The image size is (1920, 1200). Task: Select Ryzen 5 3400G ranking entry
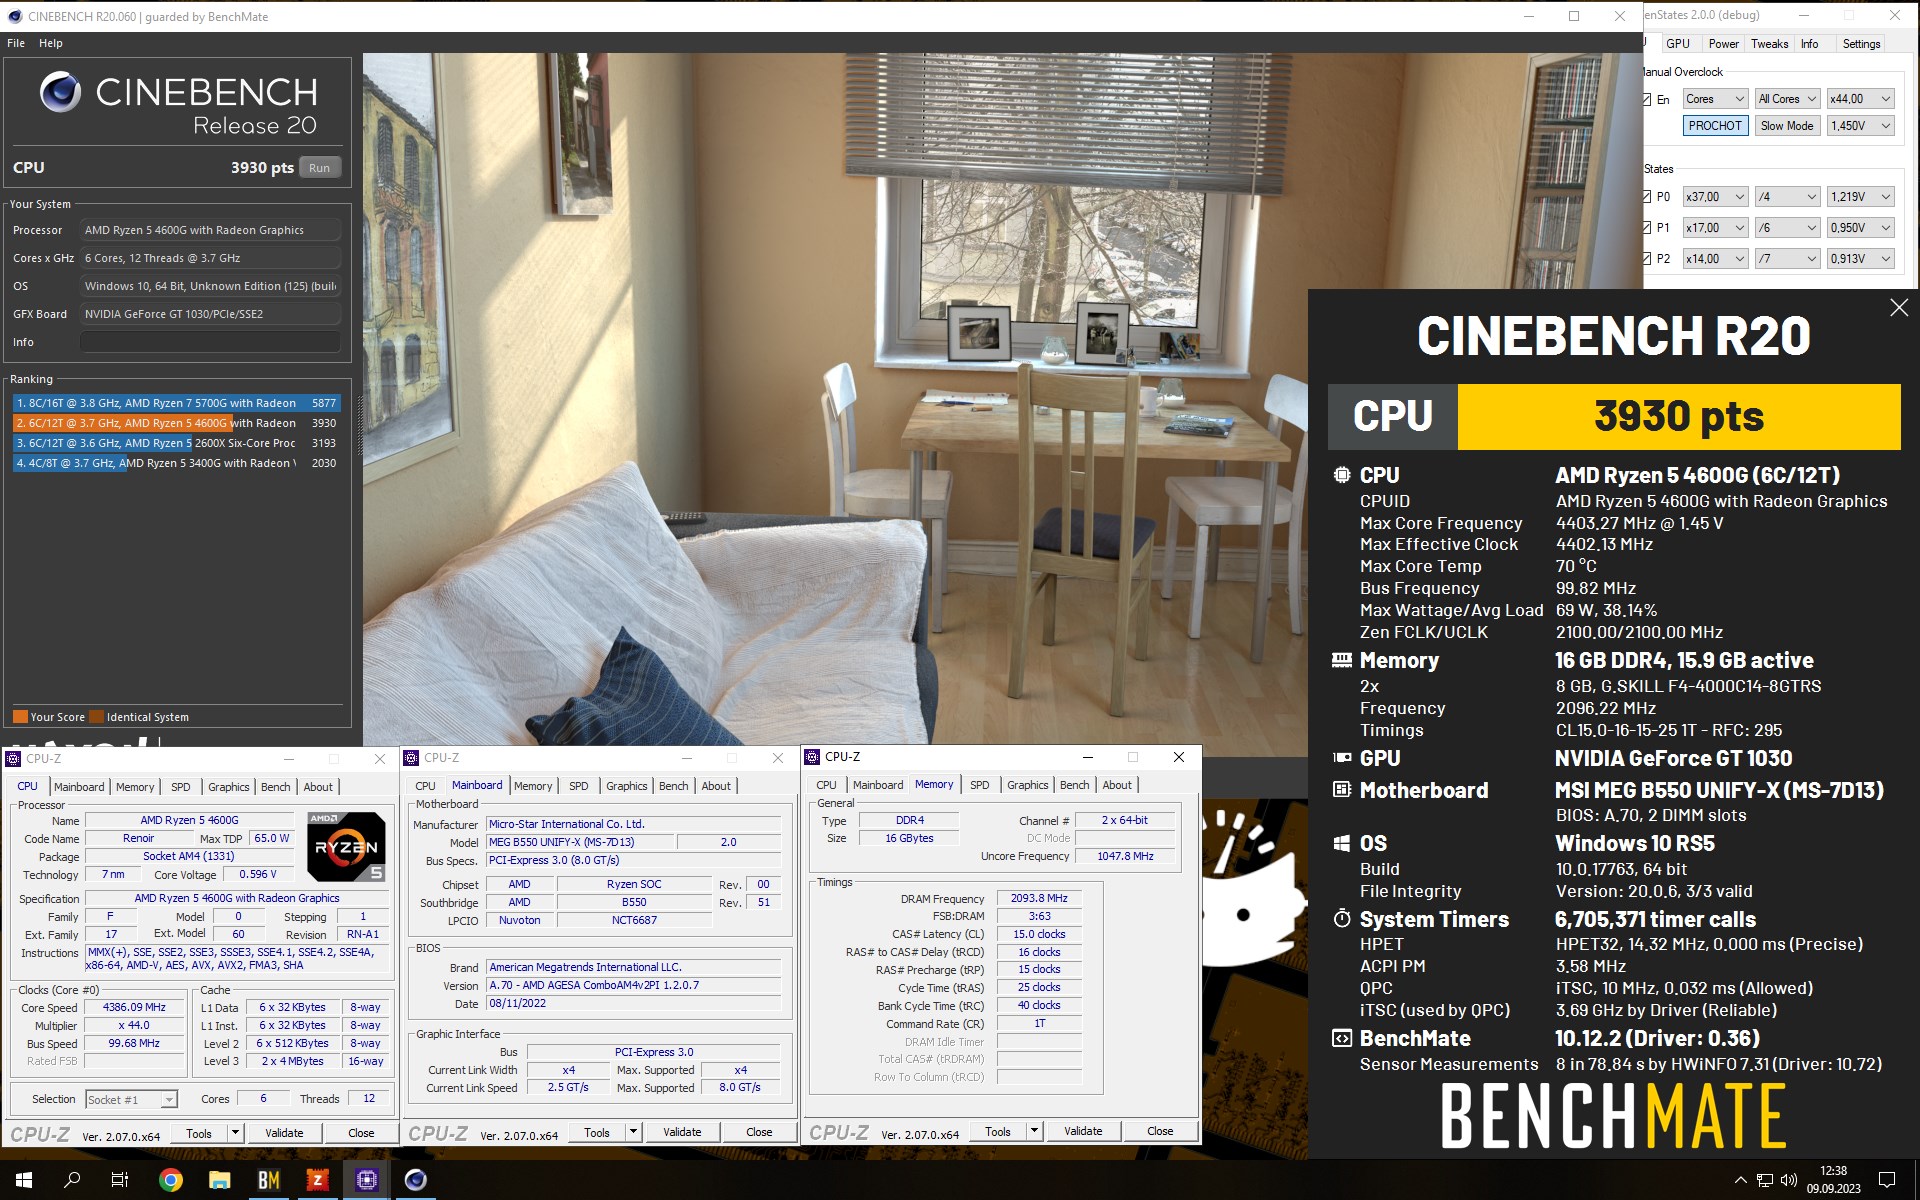(176, 463)
